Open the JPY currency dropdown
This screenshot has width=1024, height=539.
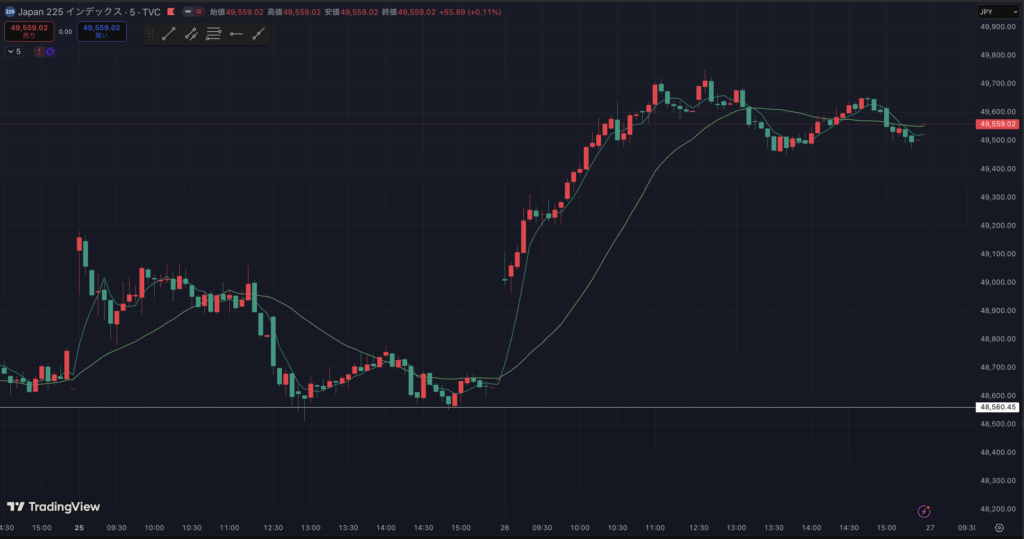(x=997, y=12)
